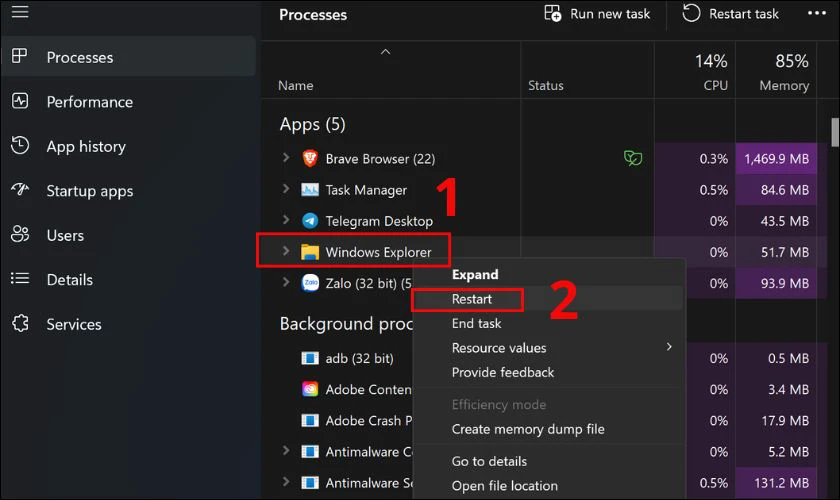Expand the Telegram Desktop process group
The width and height of the screenshot is (840, 500).
pos(286,220)
